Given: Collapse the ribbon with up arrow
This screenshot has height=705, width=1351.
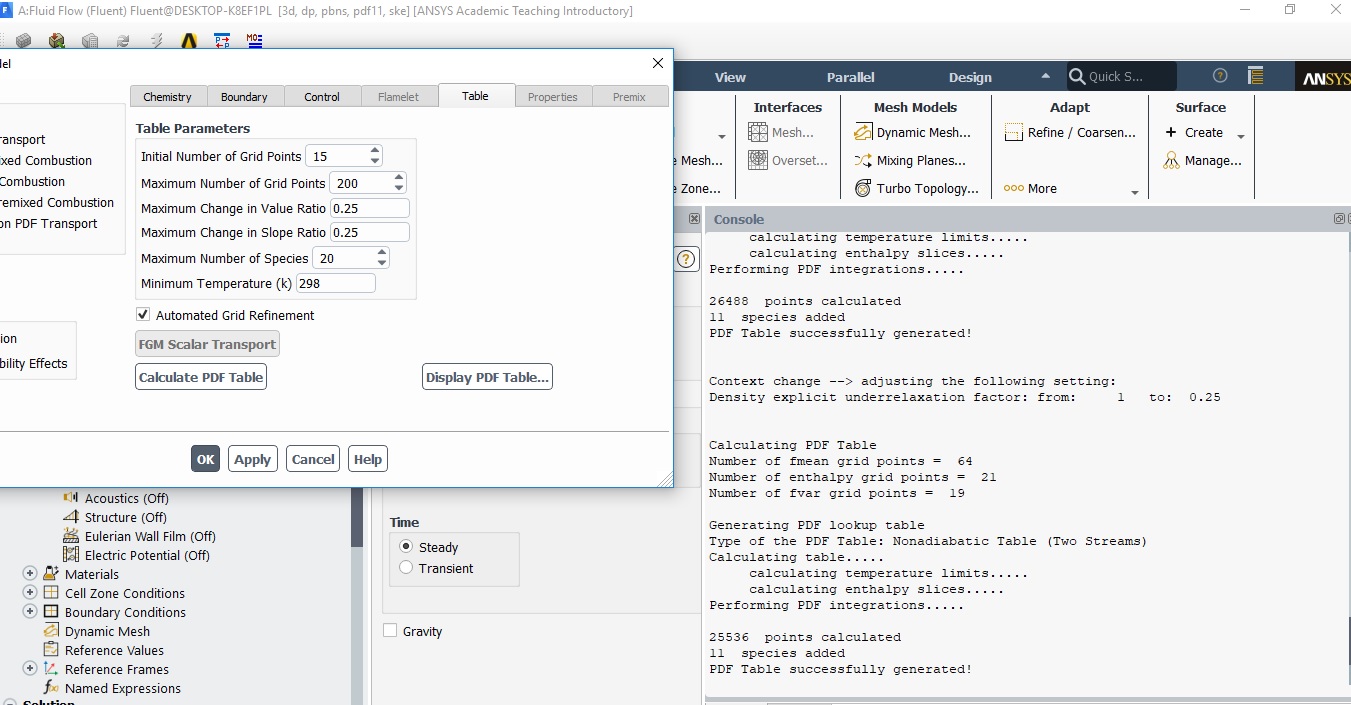Looking at the screenshot, I should click(1046, 76).
